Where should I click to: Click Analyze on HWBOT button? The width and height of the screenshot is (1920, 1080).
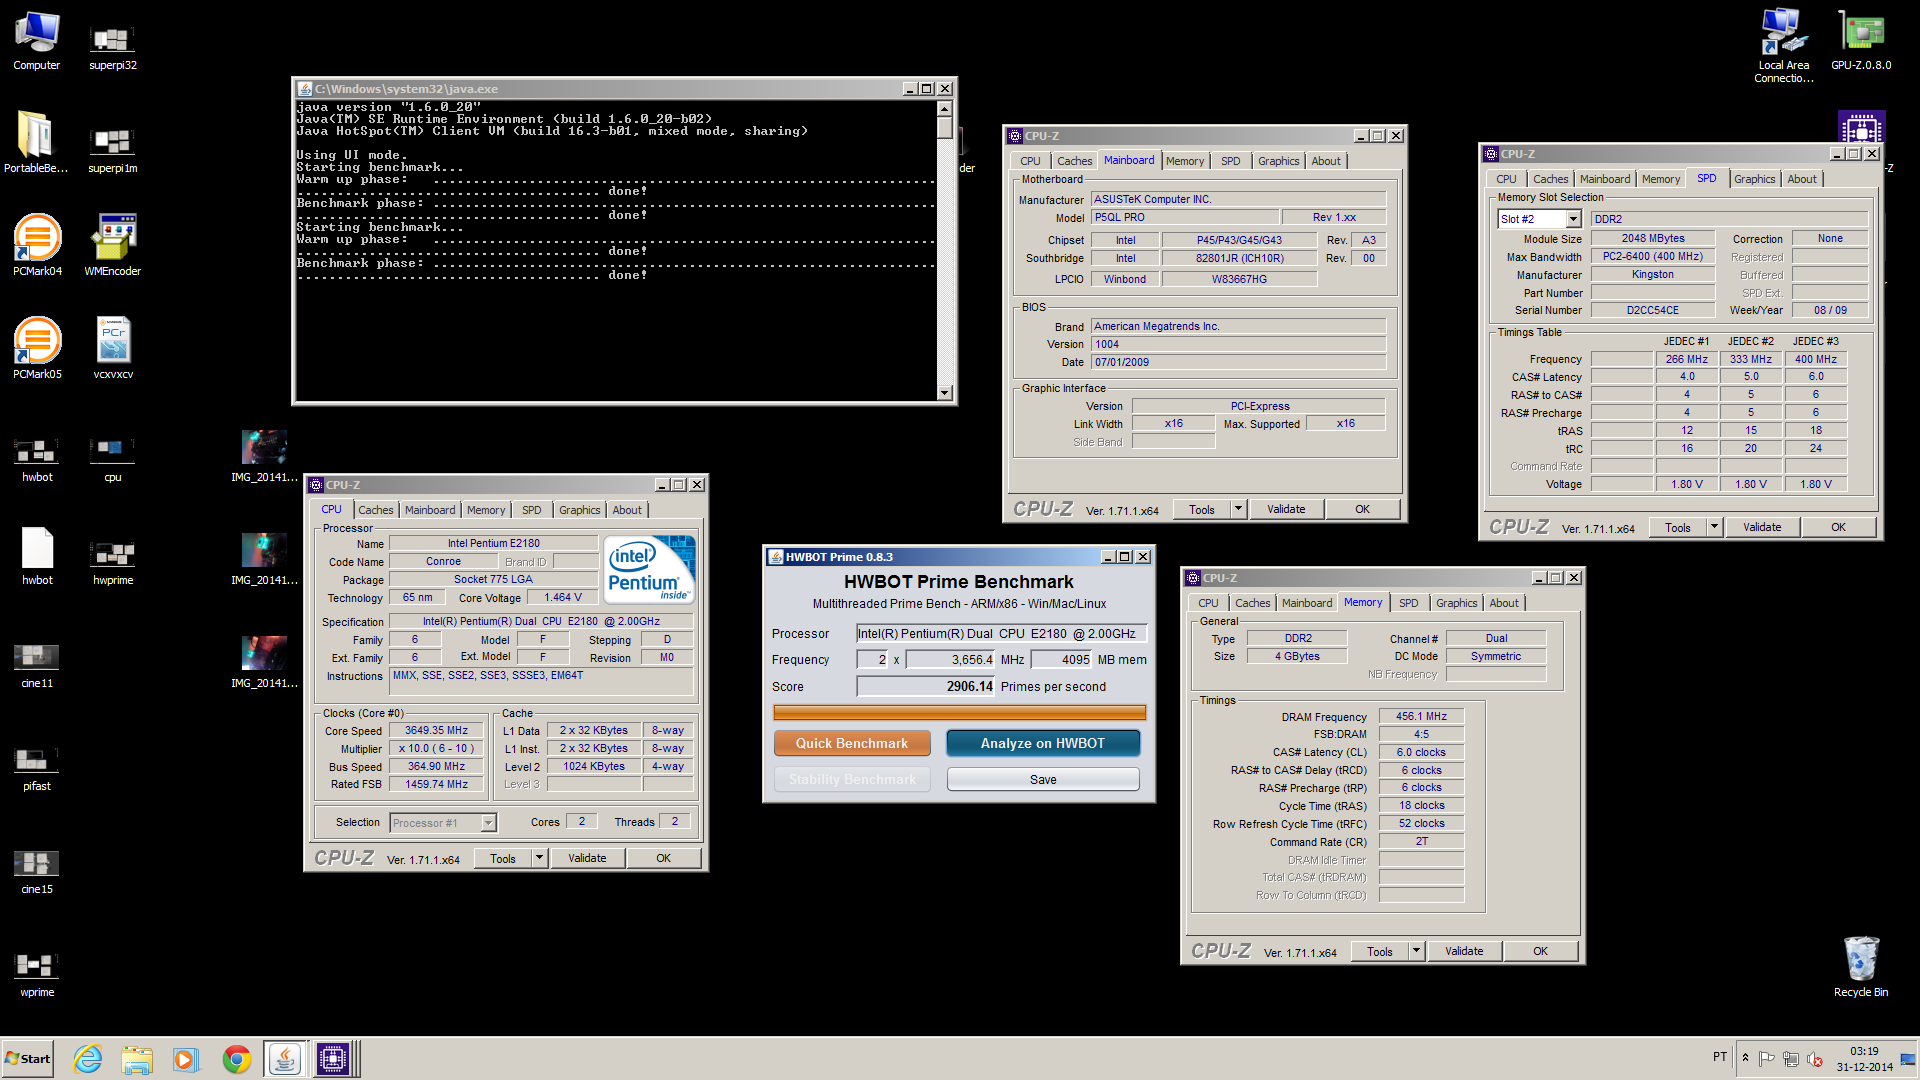click(1043, 743)
